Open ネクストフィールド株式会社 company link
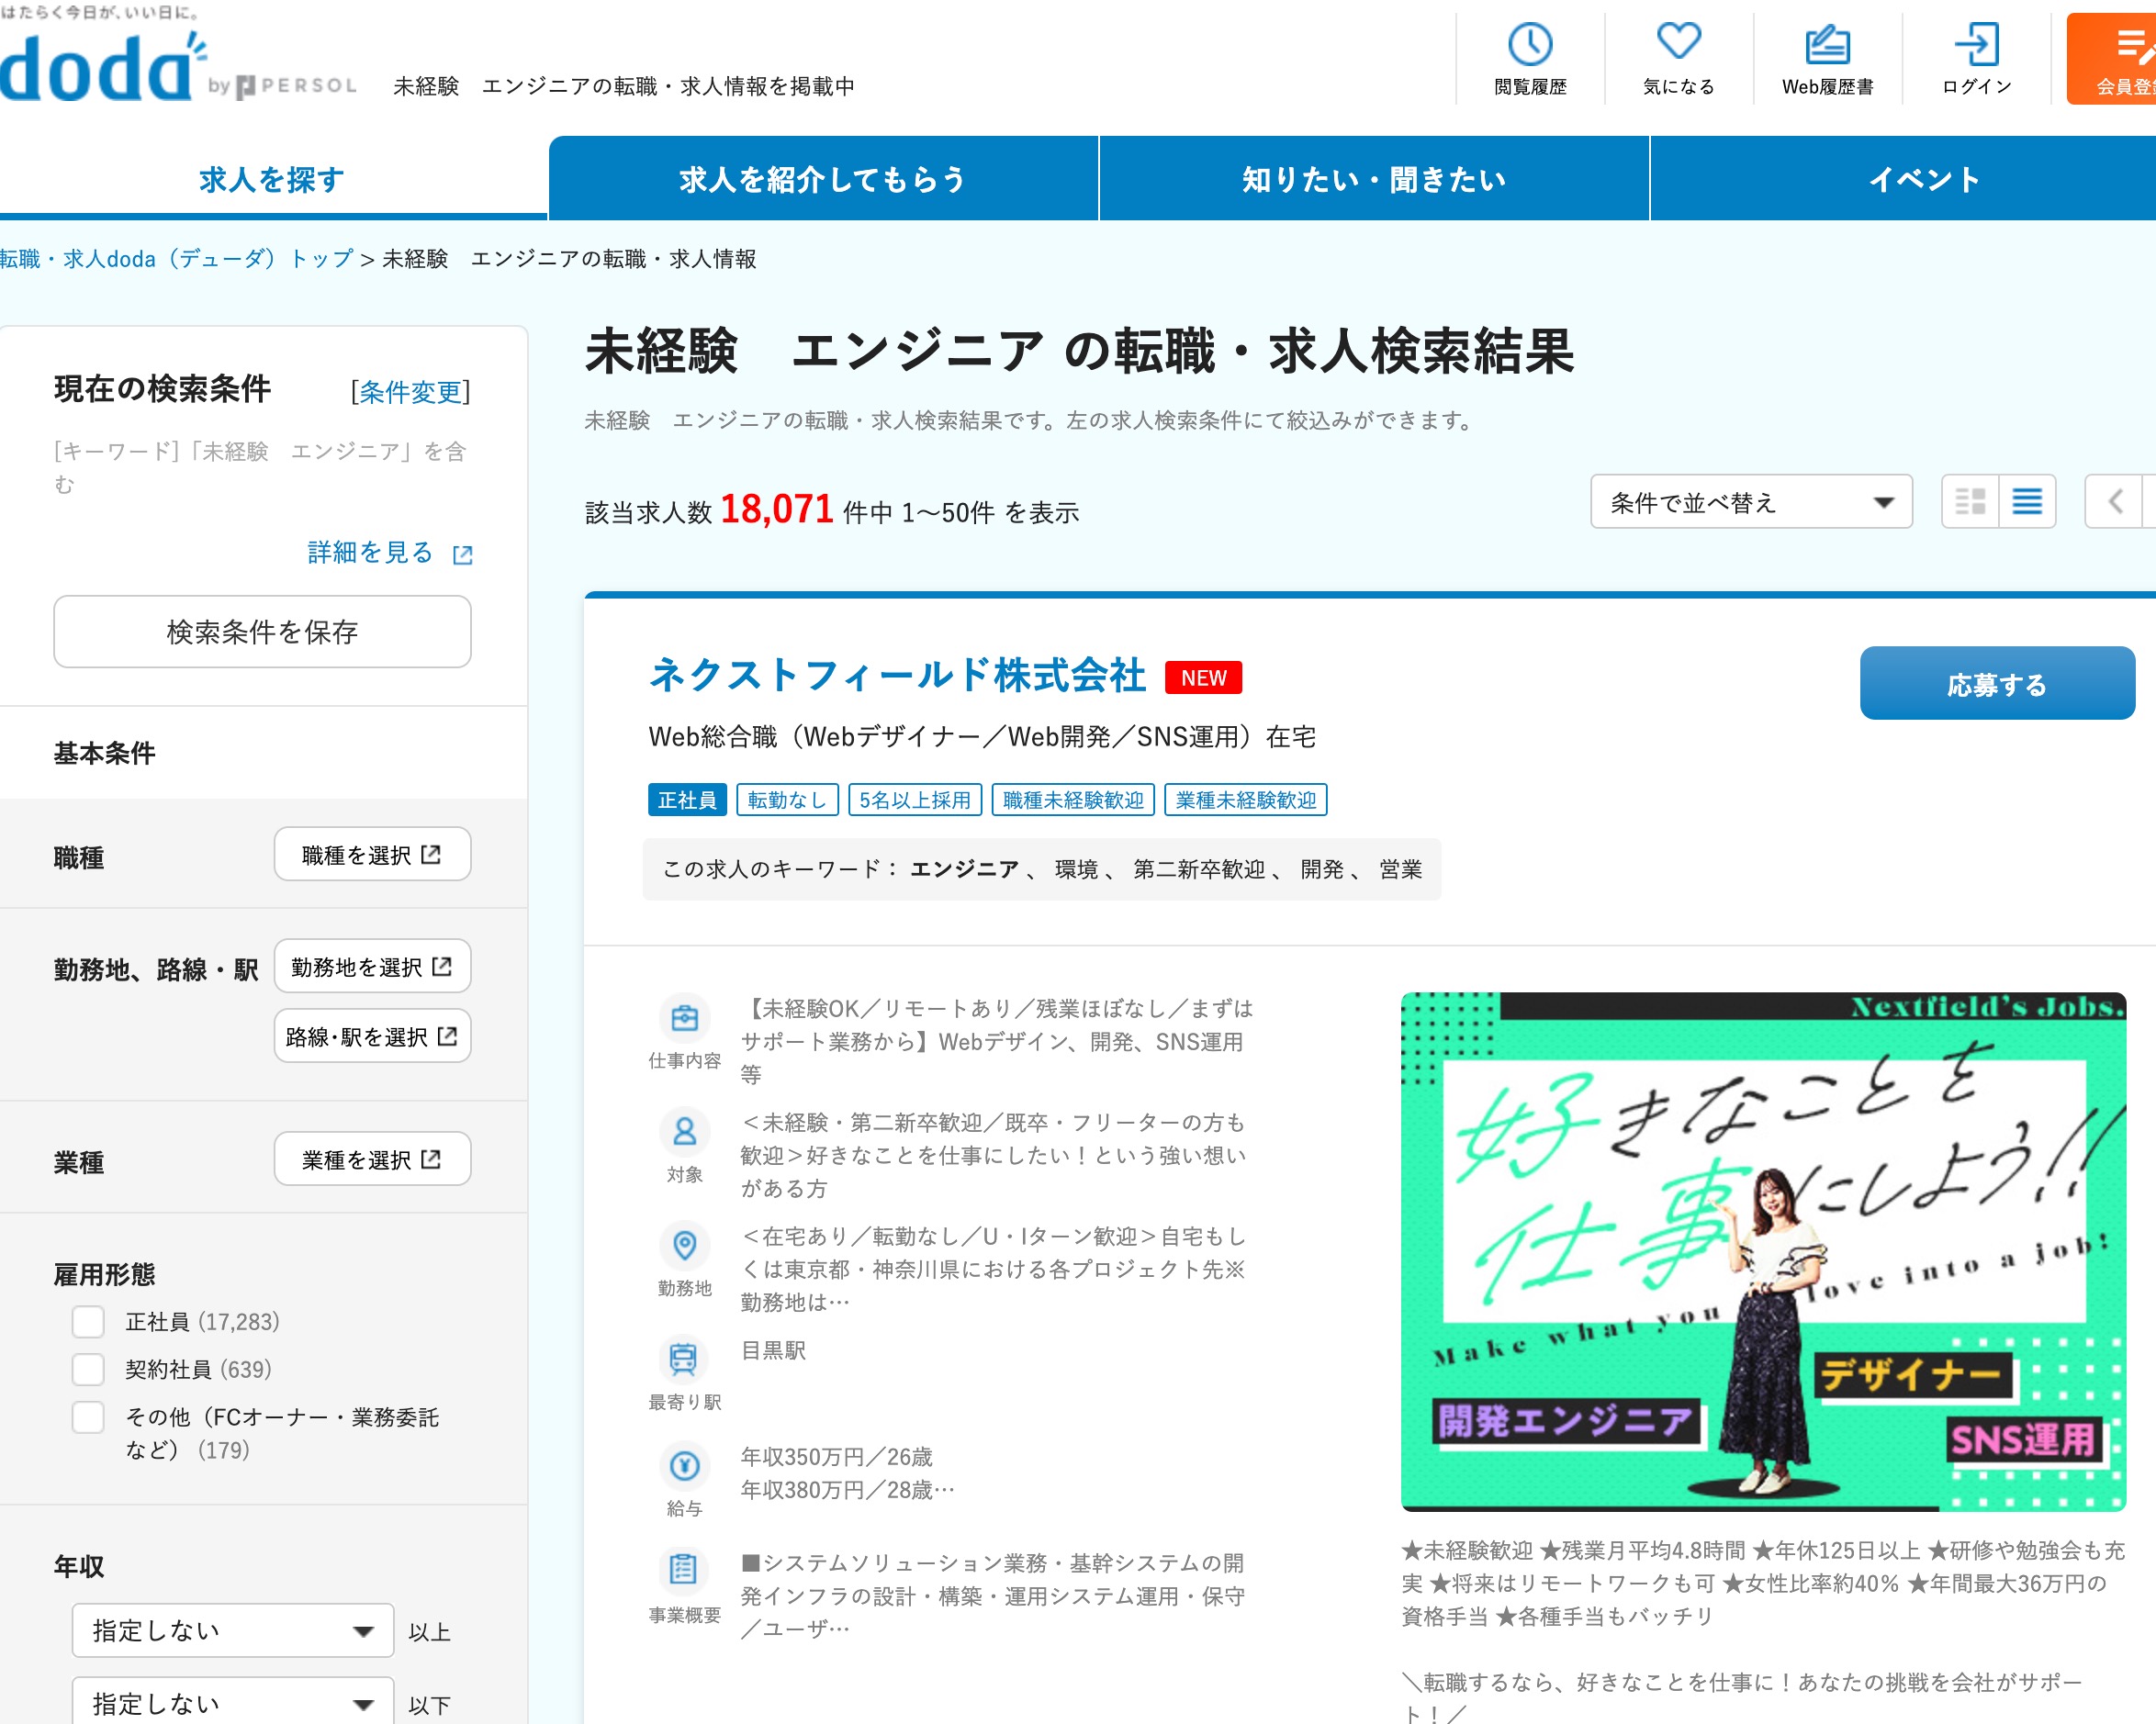Screen dimensions: 2156x1724 click(897, 675)
